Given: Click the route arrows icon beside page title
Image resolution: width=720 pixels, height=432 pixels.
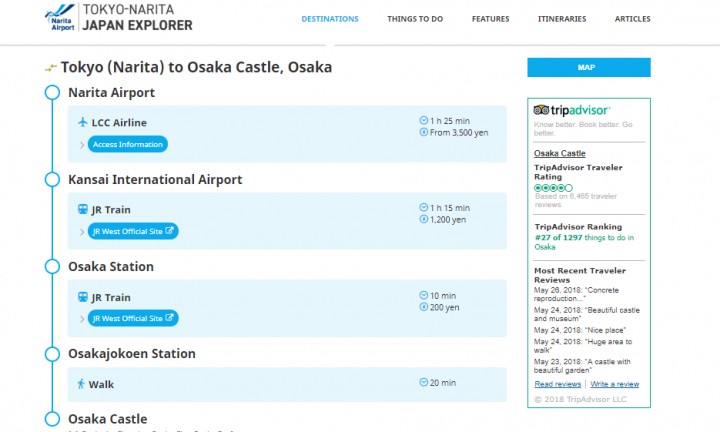Looking at the screenshot, I should [51, 68].
